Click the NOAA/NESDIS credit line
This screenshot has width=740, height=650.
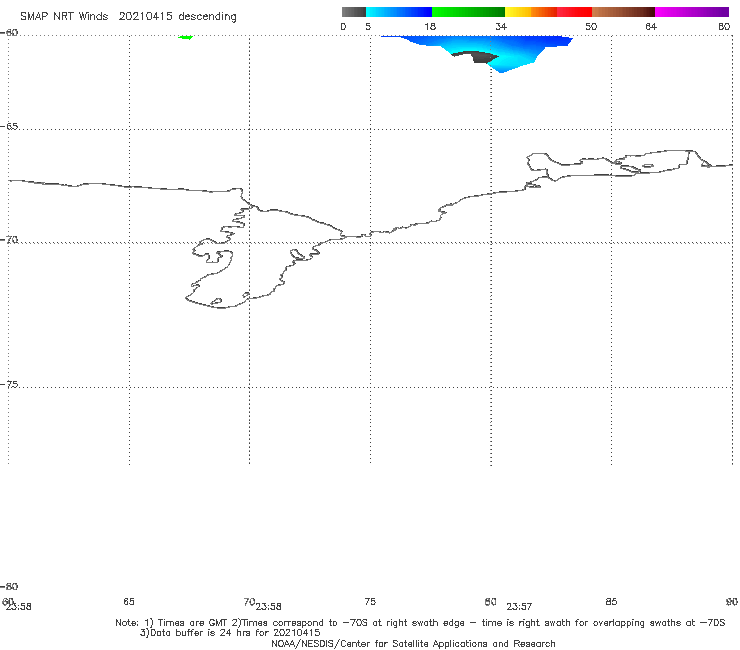coord(413,644)
